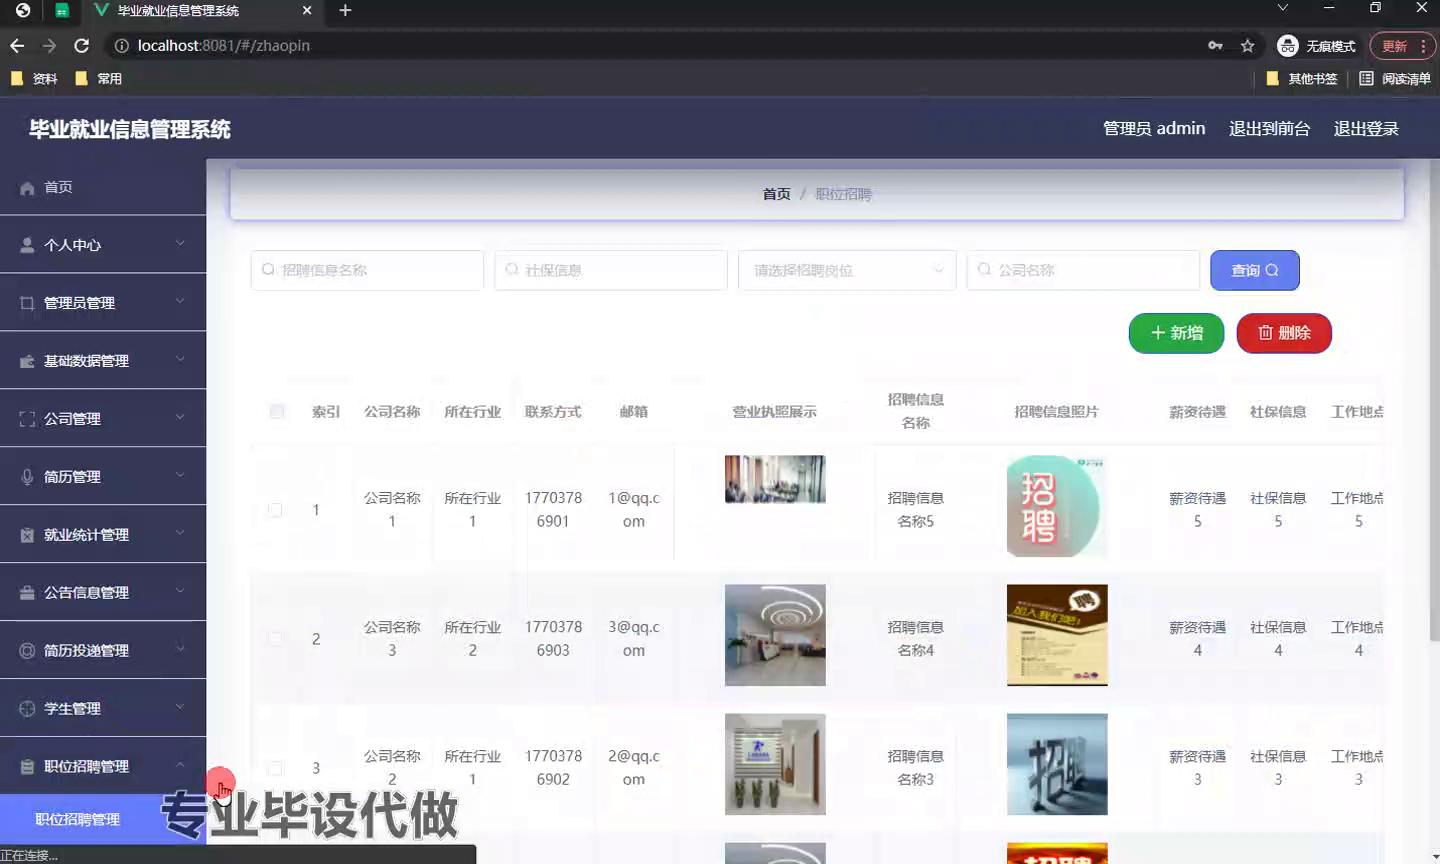The image size is (1440, 864).
Task: Open a new browser tab
Action: pyautogui.click(x=345, y=10)
